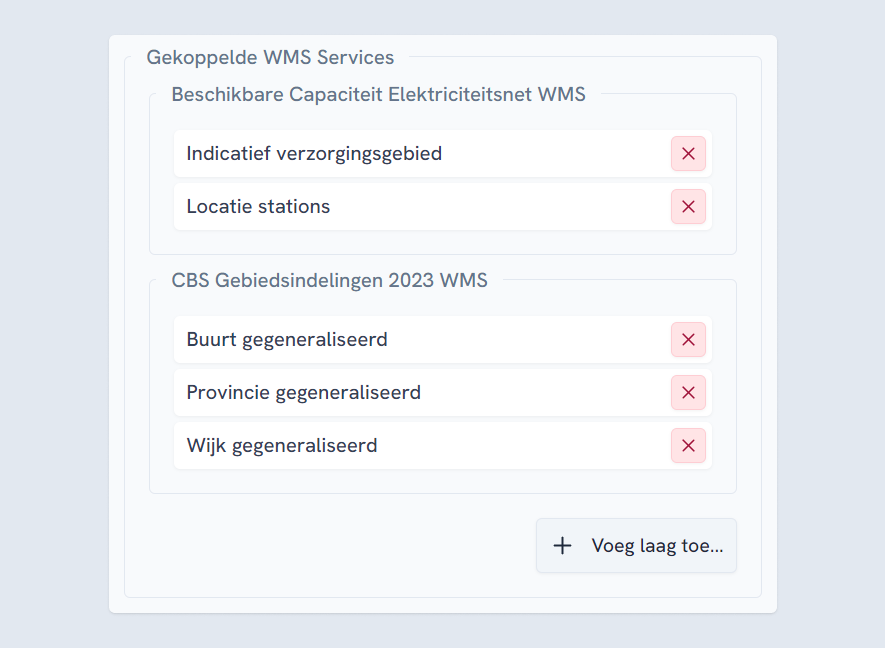Click the Gekoppelde WMS Services heading
Image resolution: width=885 pixels, height=648 pixels.
[271, 57]
